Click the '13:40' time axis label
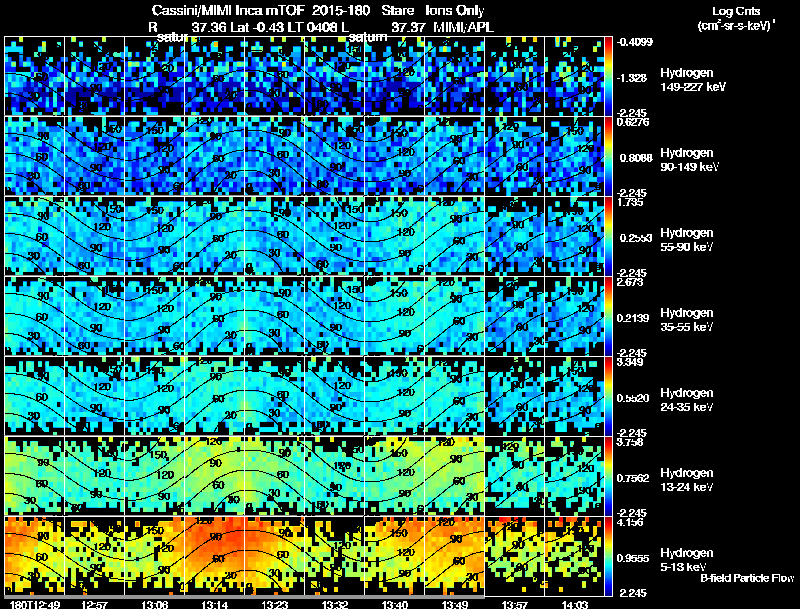 tap(395, 604)
